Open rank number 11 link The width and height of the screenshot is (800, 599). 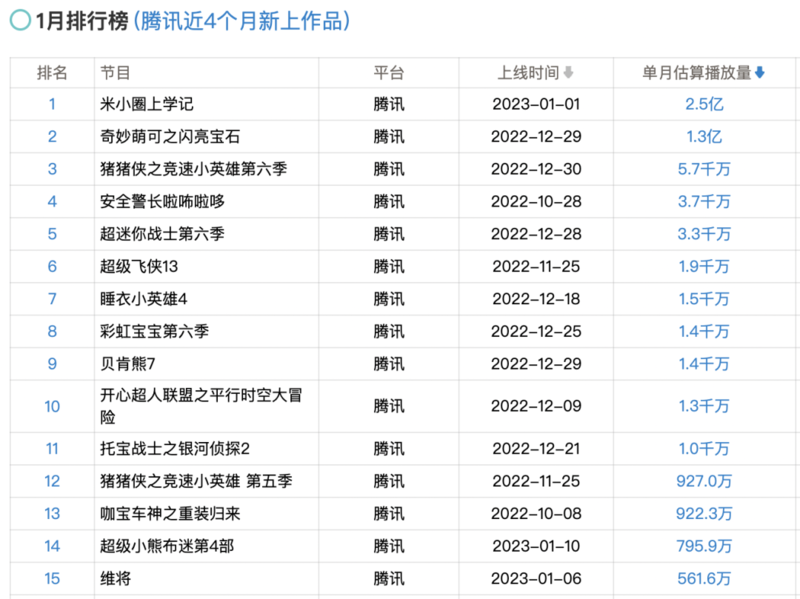click(x=52, y=449)
